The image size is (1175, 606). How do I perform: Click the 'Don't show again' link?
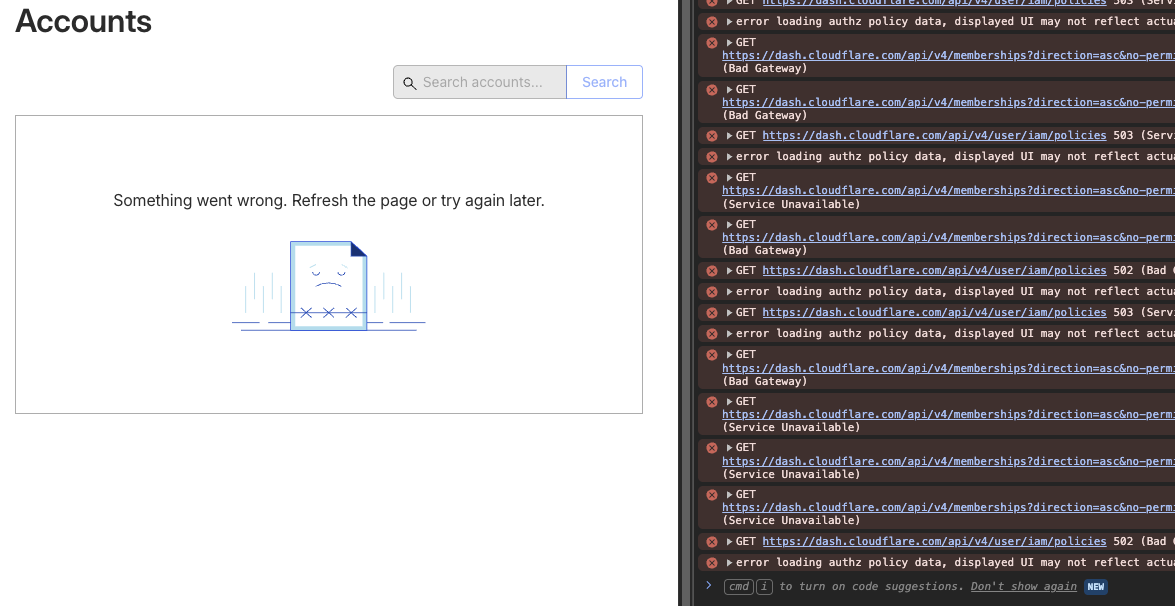click(1023, 587)
